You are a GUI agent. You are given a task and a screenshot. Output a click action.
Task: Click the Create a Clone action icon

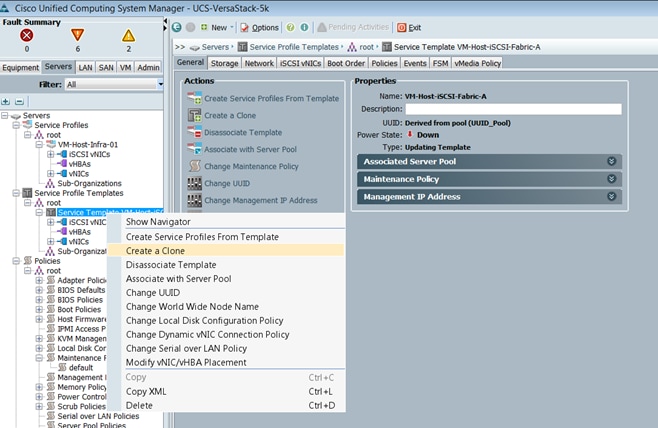point(194,115)
